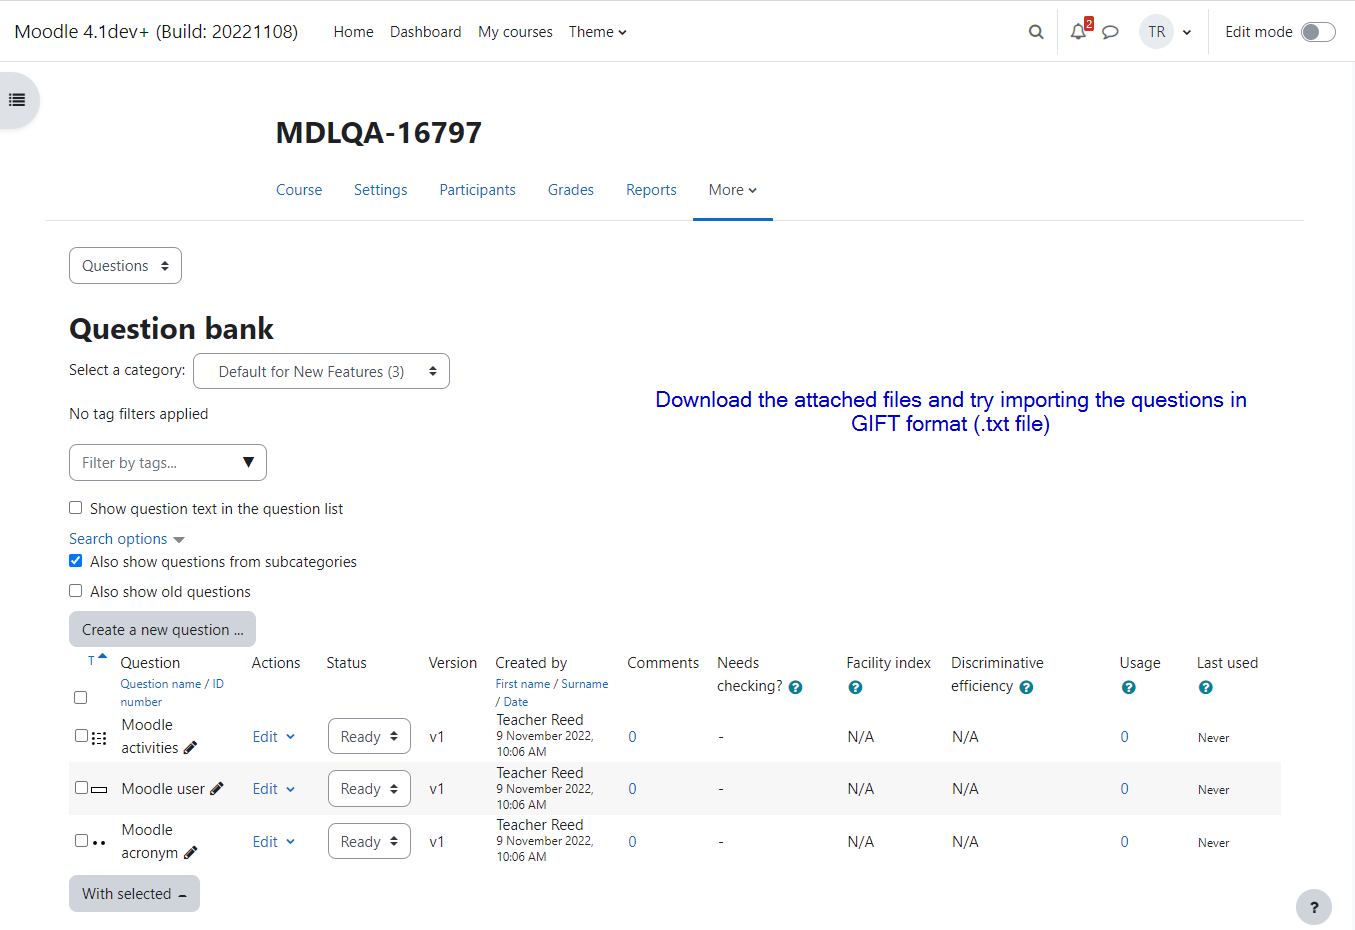Open usage count for Moodle acronym
Screen dimensions: 1355x930
1124,842
